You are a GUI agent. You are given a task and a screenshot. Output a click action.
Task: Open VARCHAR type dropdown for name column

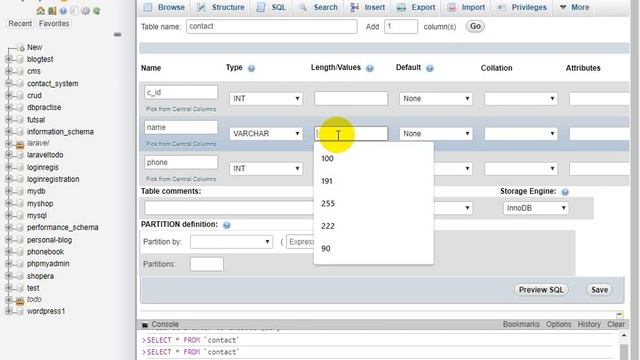tap(266, 134)
